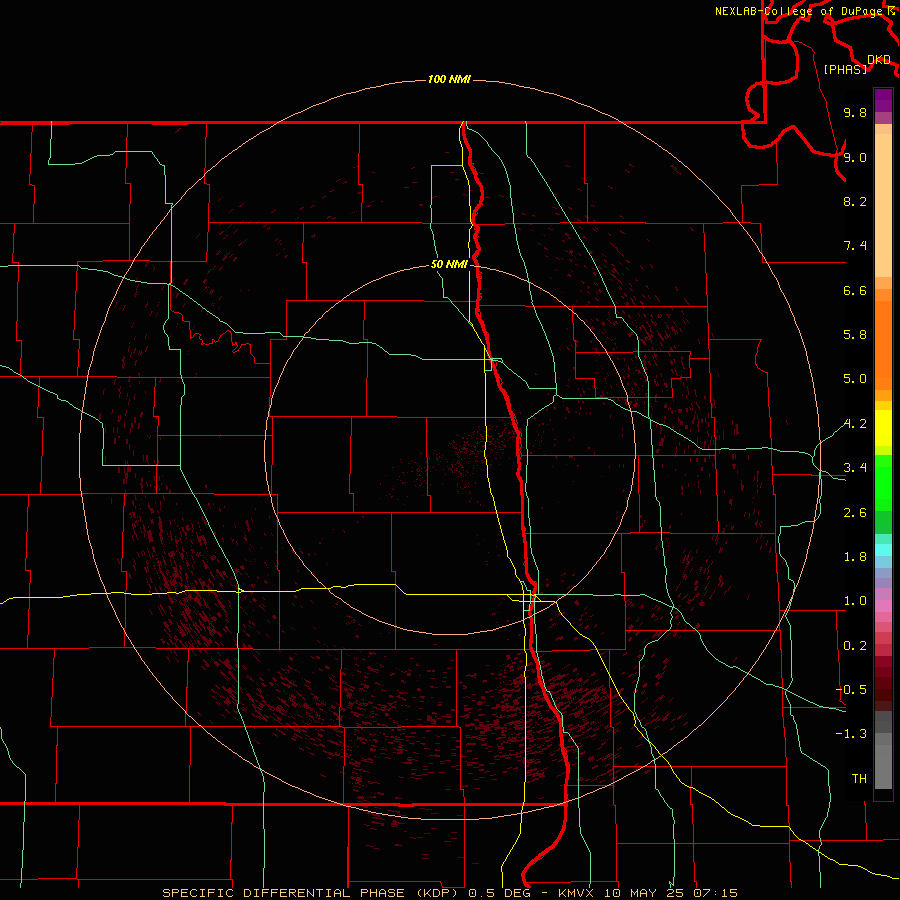This screenshot has height=900, width=900.
Task: Click the 5.0 value on the color scale
Action: pyautogui.click(x=855, y=379)
